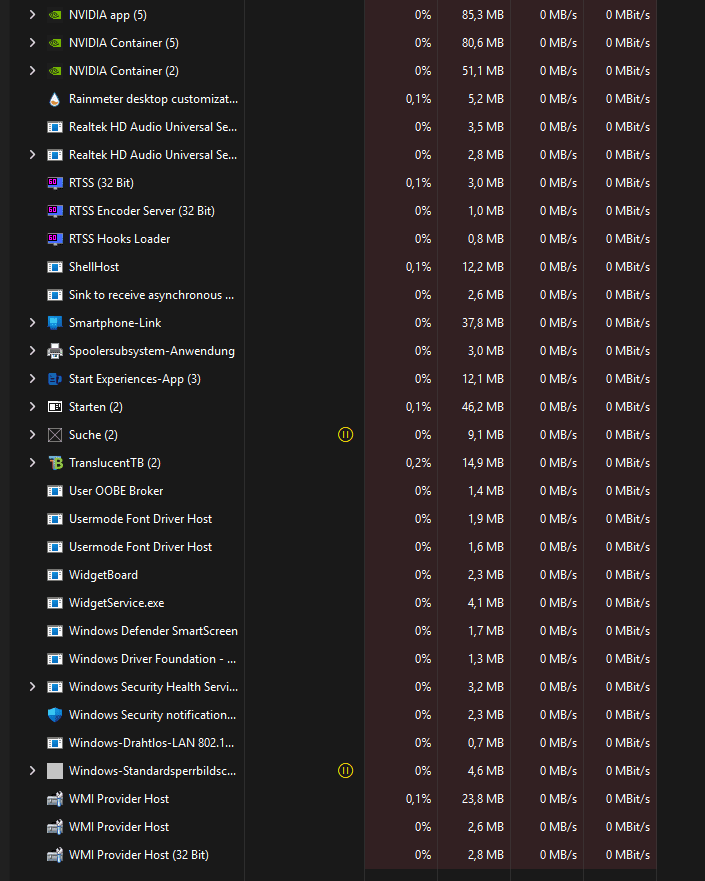Click the TranslucentTB icon
The image size is (705, 881).
pyautogui.click(x=54, y=463)
